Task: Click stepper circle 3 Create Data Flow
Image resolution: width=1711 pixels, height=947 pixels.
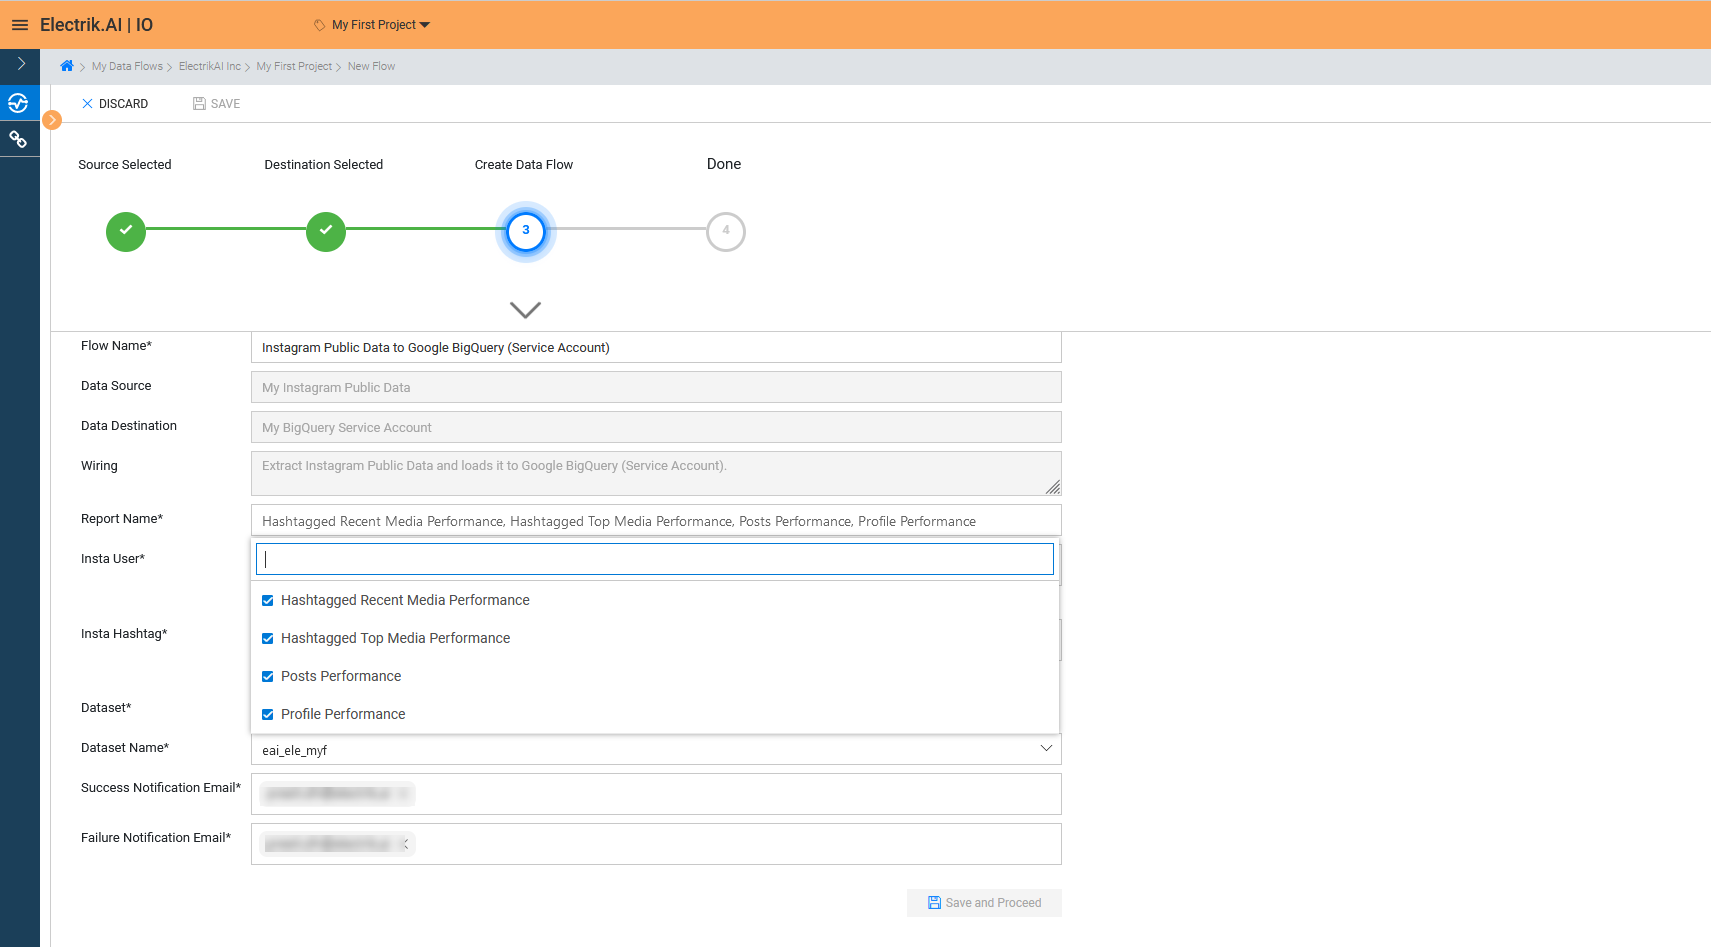Action: tap(525, 231)
